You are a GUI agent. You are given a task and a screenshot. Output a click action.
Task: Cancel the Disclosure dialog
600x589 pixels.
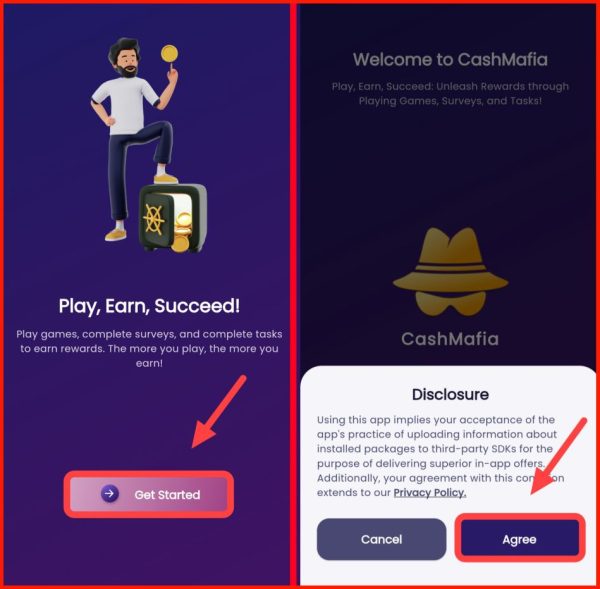point(382,539)
